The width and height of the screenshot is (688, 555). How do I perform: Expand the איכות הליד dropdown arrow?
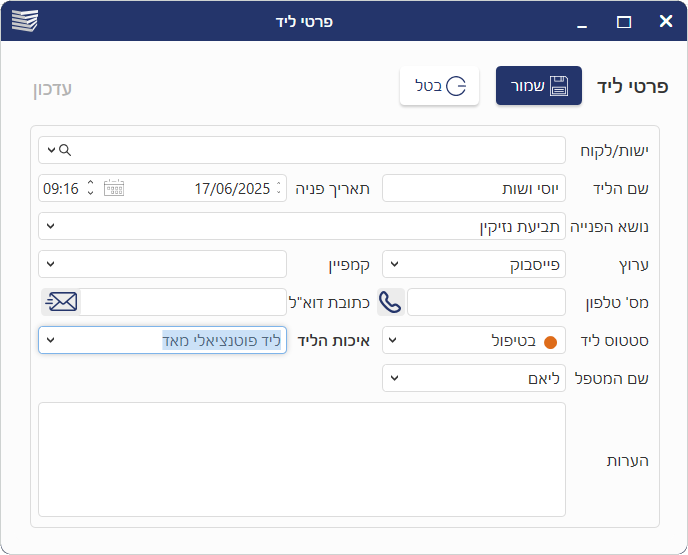point(51,340)
